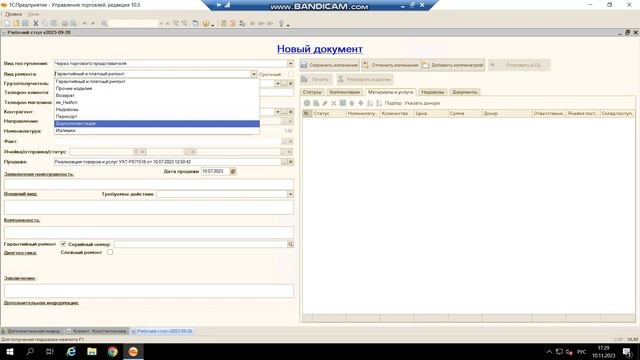Click the Cut scissors icon in main toolbar
Viewport: 640px width, 360px height.
point(36,24)
